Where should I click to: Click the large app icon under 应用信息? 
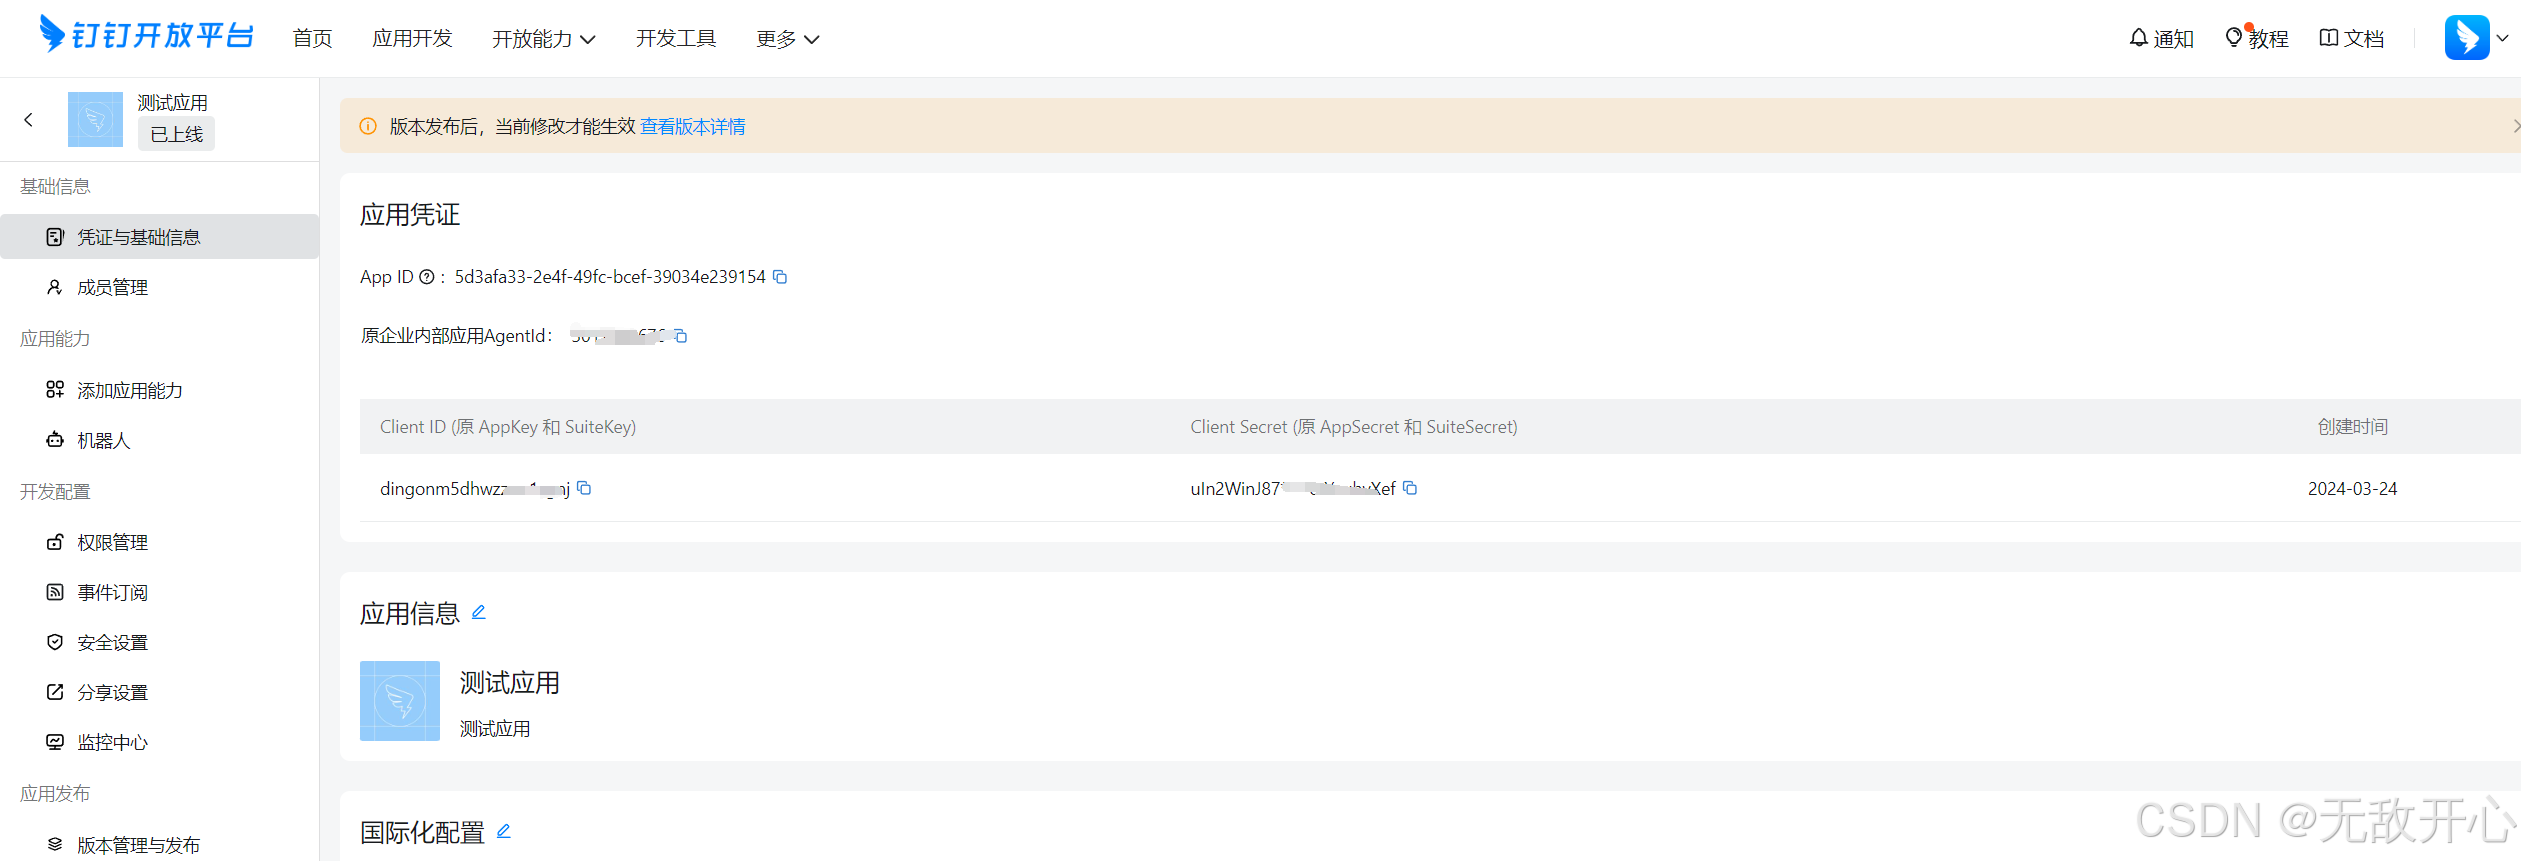coord(400,701)
